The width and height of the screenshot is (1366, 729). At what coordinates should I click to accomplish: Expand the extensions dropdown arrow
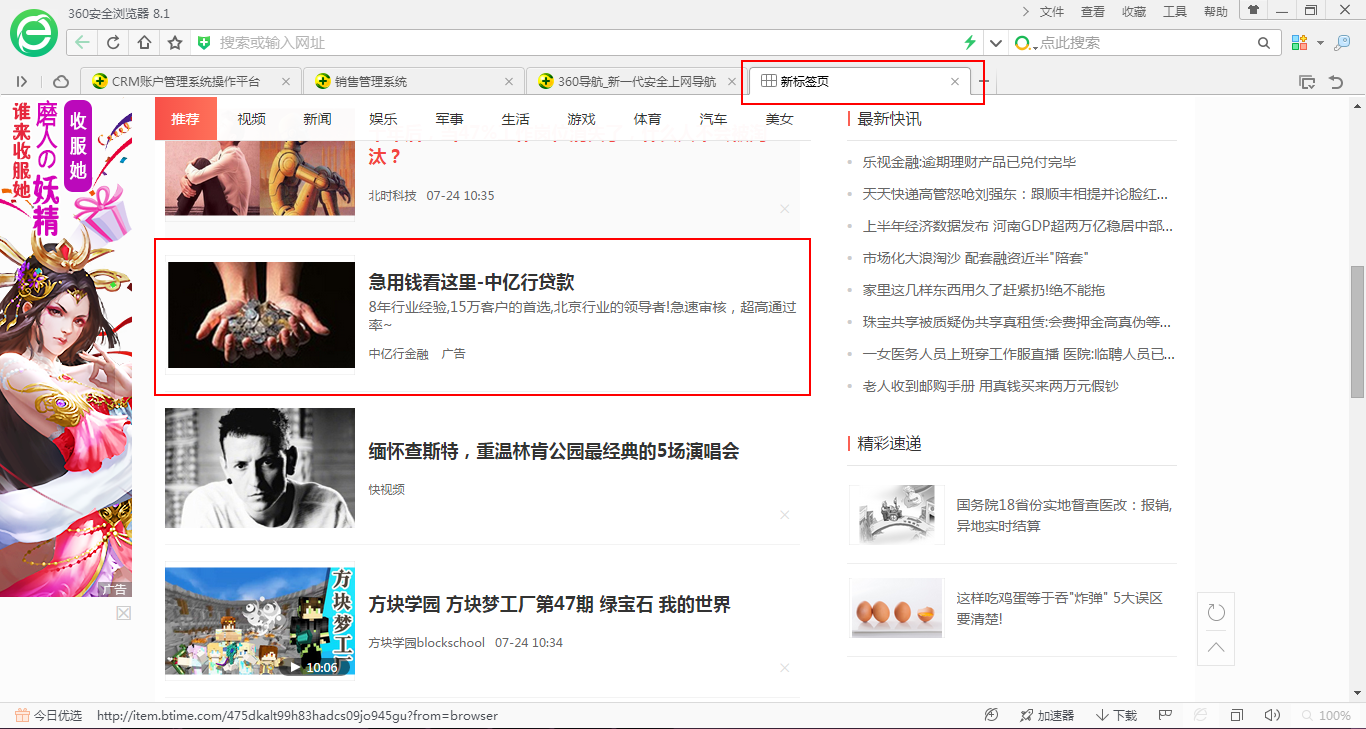pyautogui.click(x=1320, y=43)
